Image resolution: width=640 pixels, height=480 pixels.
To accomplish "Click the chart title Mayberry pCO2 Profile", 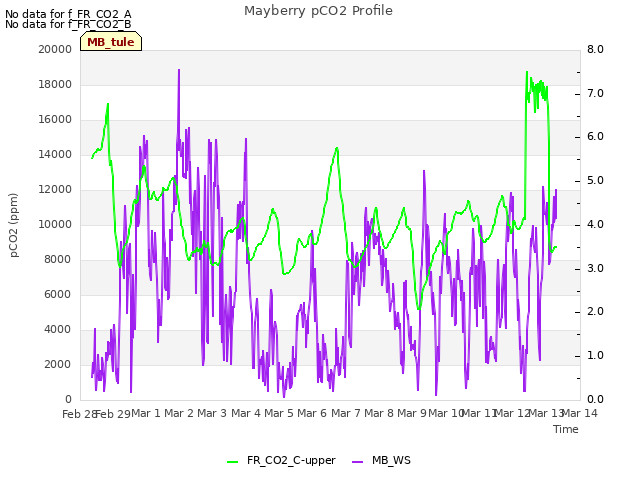I will (318, 11).
